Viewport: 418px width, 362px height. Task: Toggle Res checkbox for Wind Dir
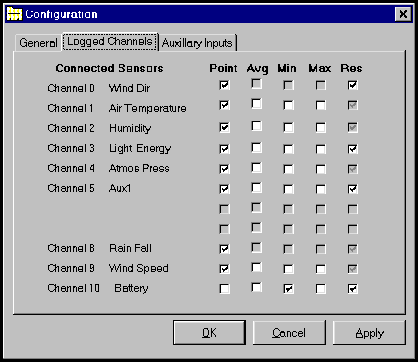pos(353,85)
